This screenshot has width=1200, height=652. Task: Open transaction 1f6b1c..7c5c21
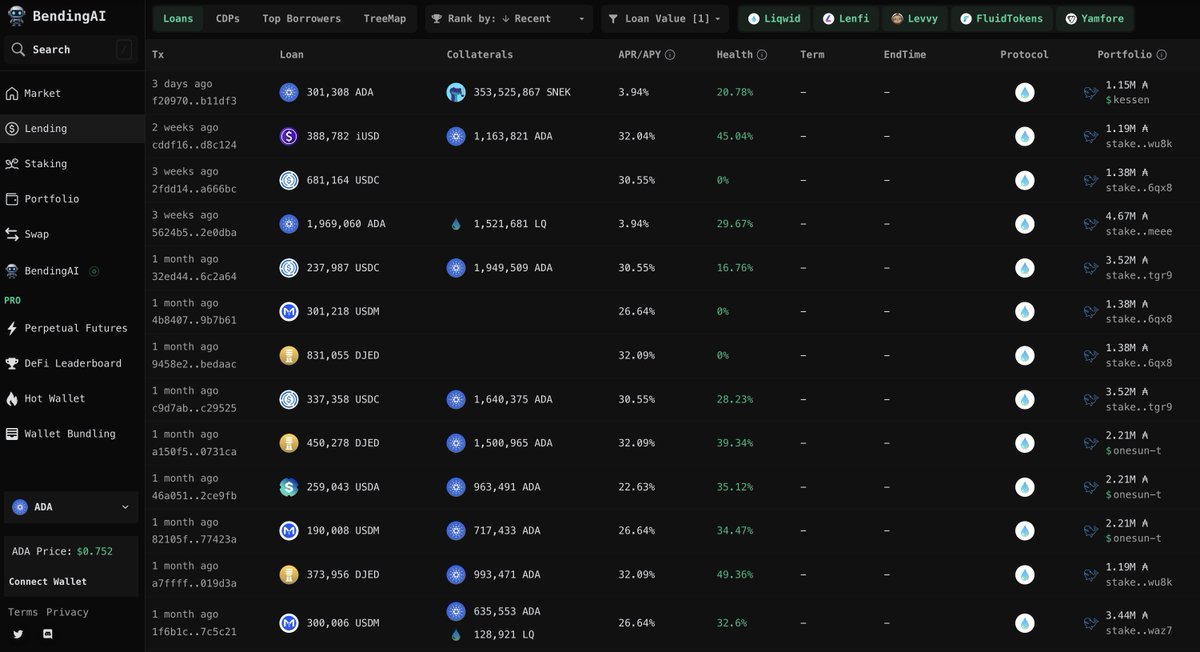pyautogui.click(x=194, y=631)
